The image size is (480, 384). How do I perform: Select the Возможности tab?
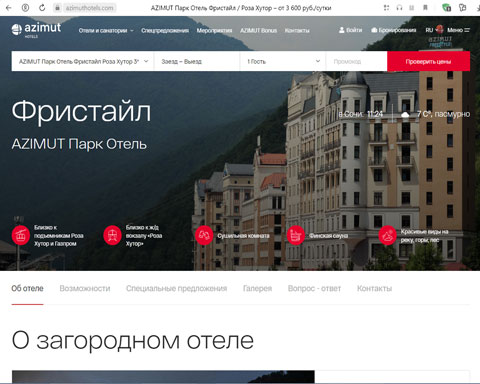(85, 288)
